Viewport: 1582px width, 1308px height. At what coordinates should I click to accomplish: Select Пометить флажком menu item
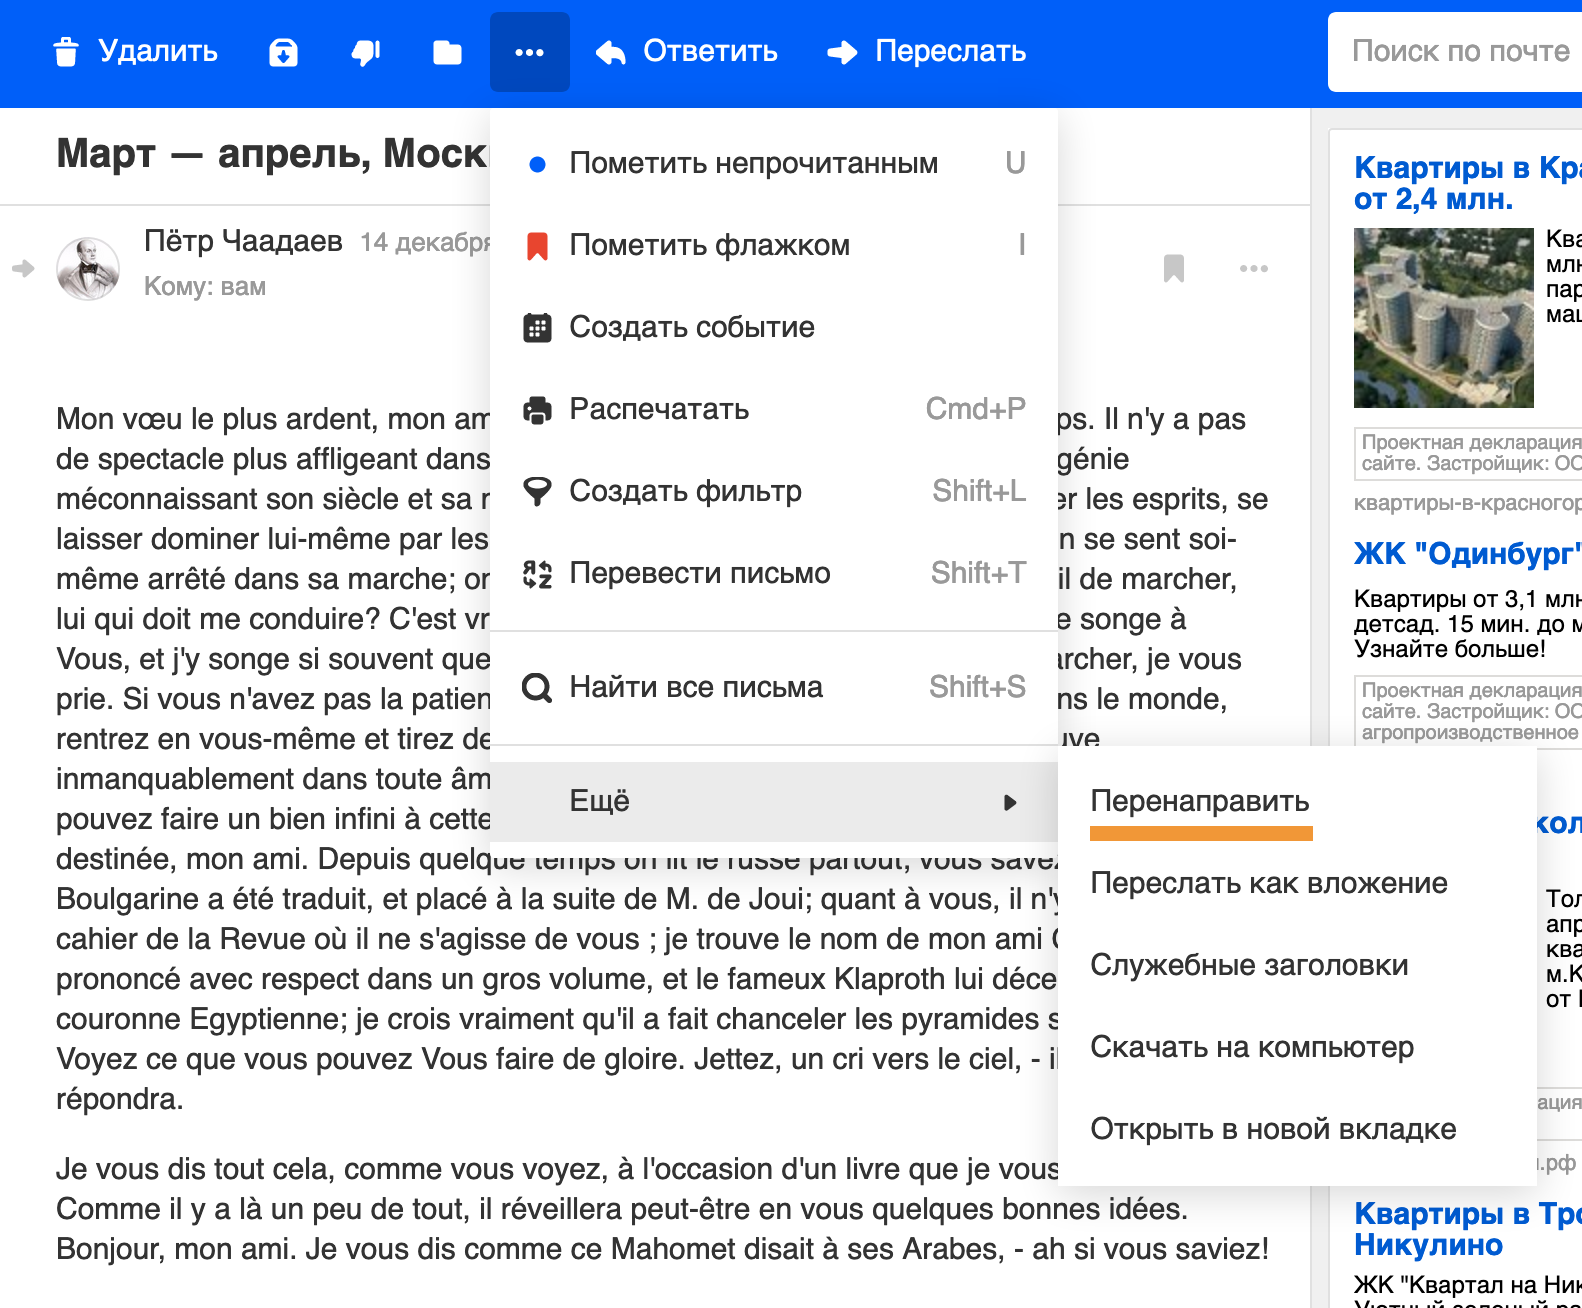(x=774, y=245)
